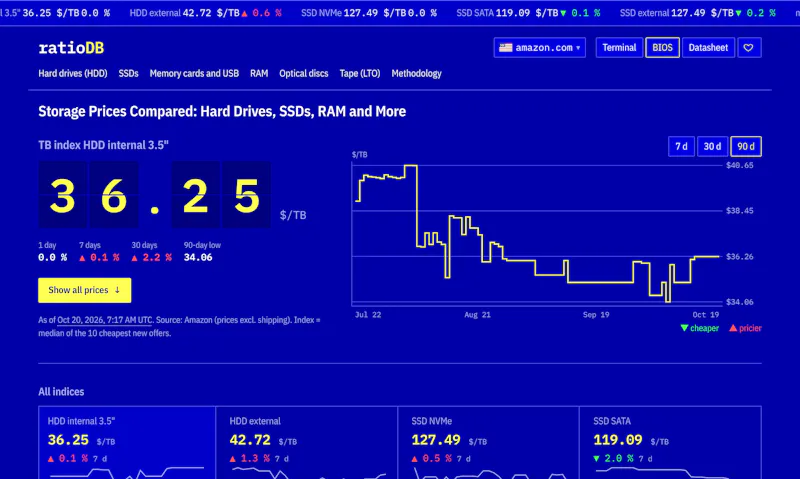Open the Hard drives (HDD) menu
Screen dimensions: 800x479
coord(72,73)
